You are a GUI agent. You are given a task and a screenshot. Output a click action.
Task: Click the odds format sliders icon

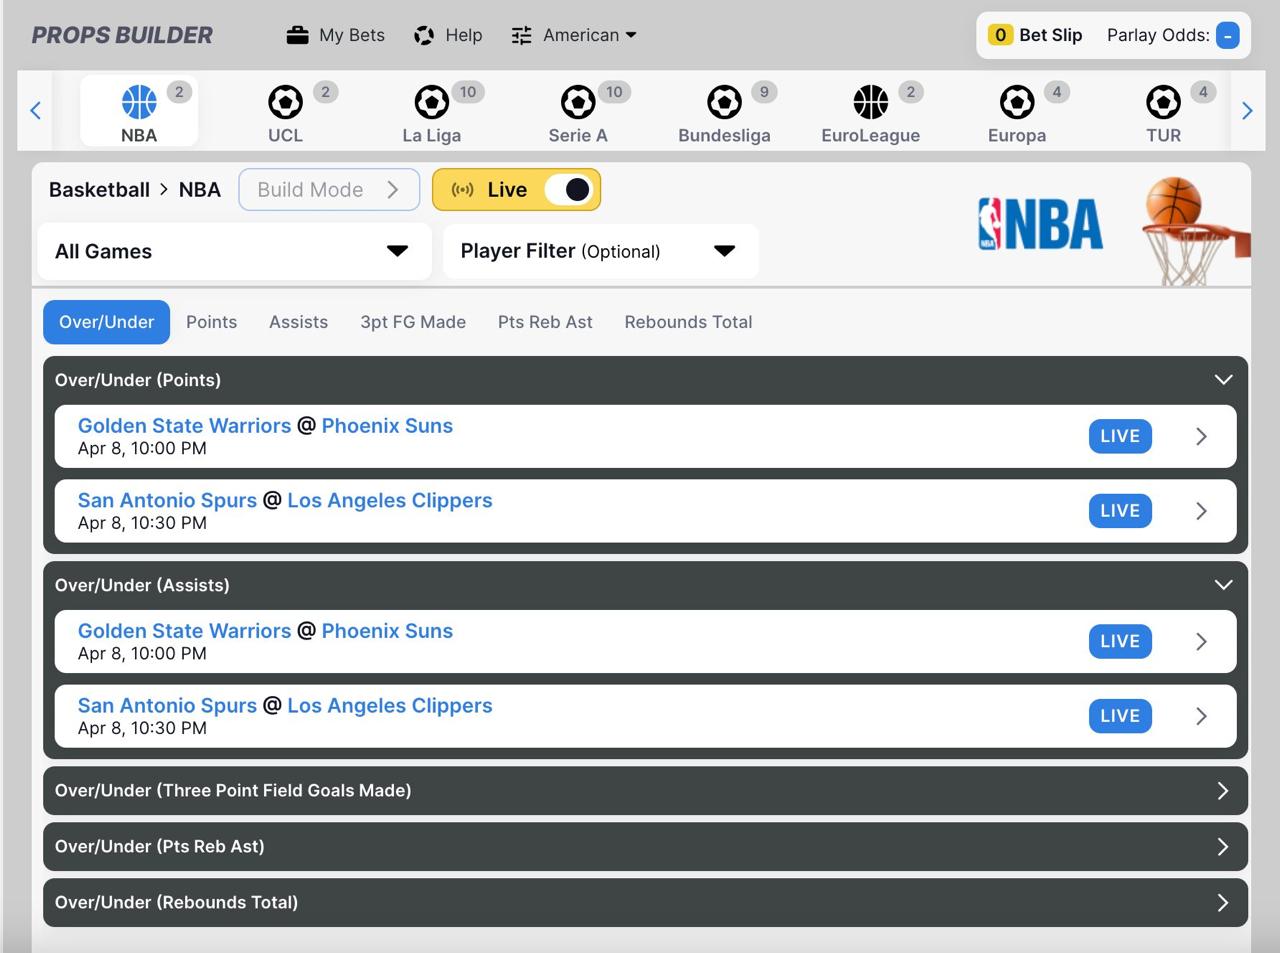521,35
